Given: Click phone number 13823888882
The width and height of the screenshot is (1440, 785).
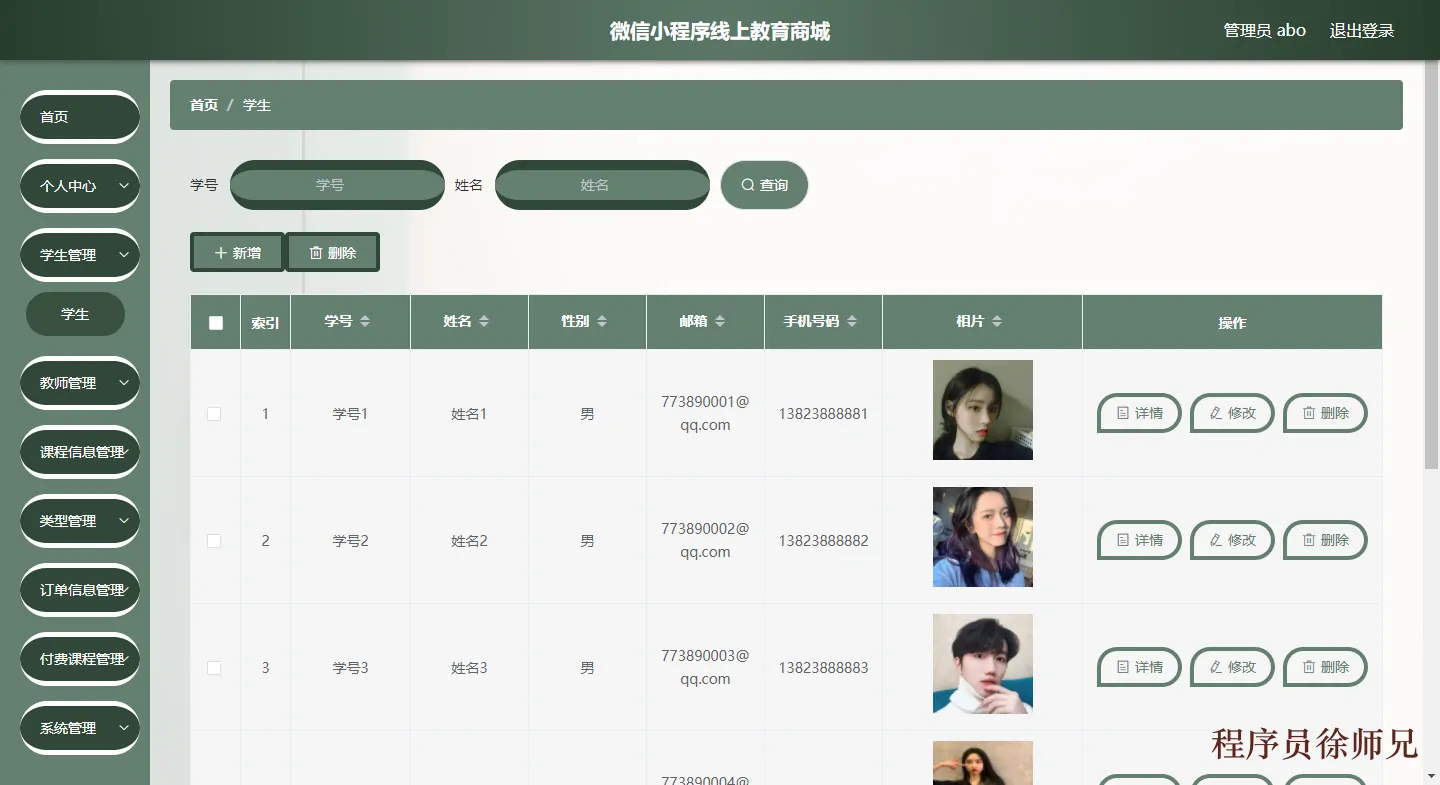Looking at the screenshot, I should (x=823, y=541).
